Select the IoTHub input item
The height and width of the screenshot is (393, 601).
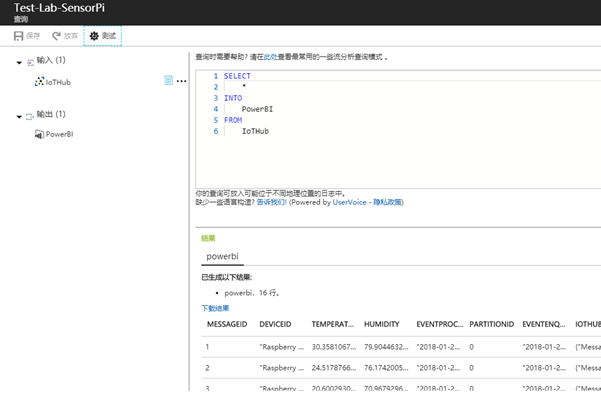point(58,82)
